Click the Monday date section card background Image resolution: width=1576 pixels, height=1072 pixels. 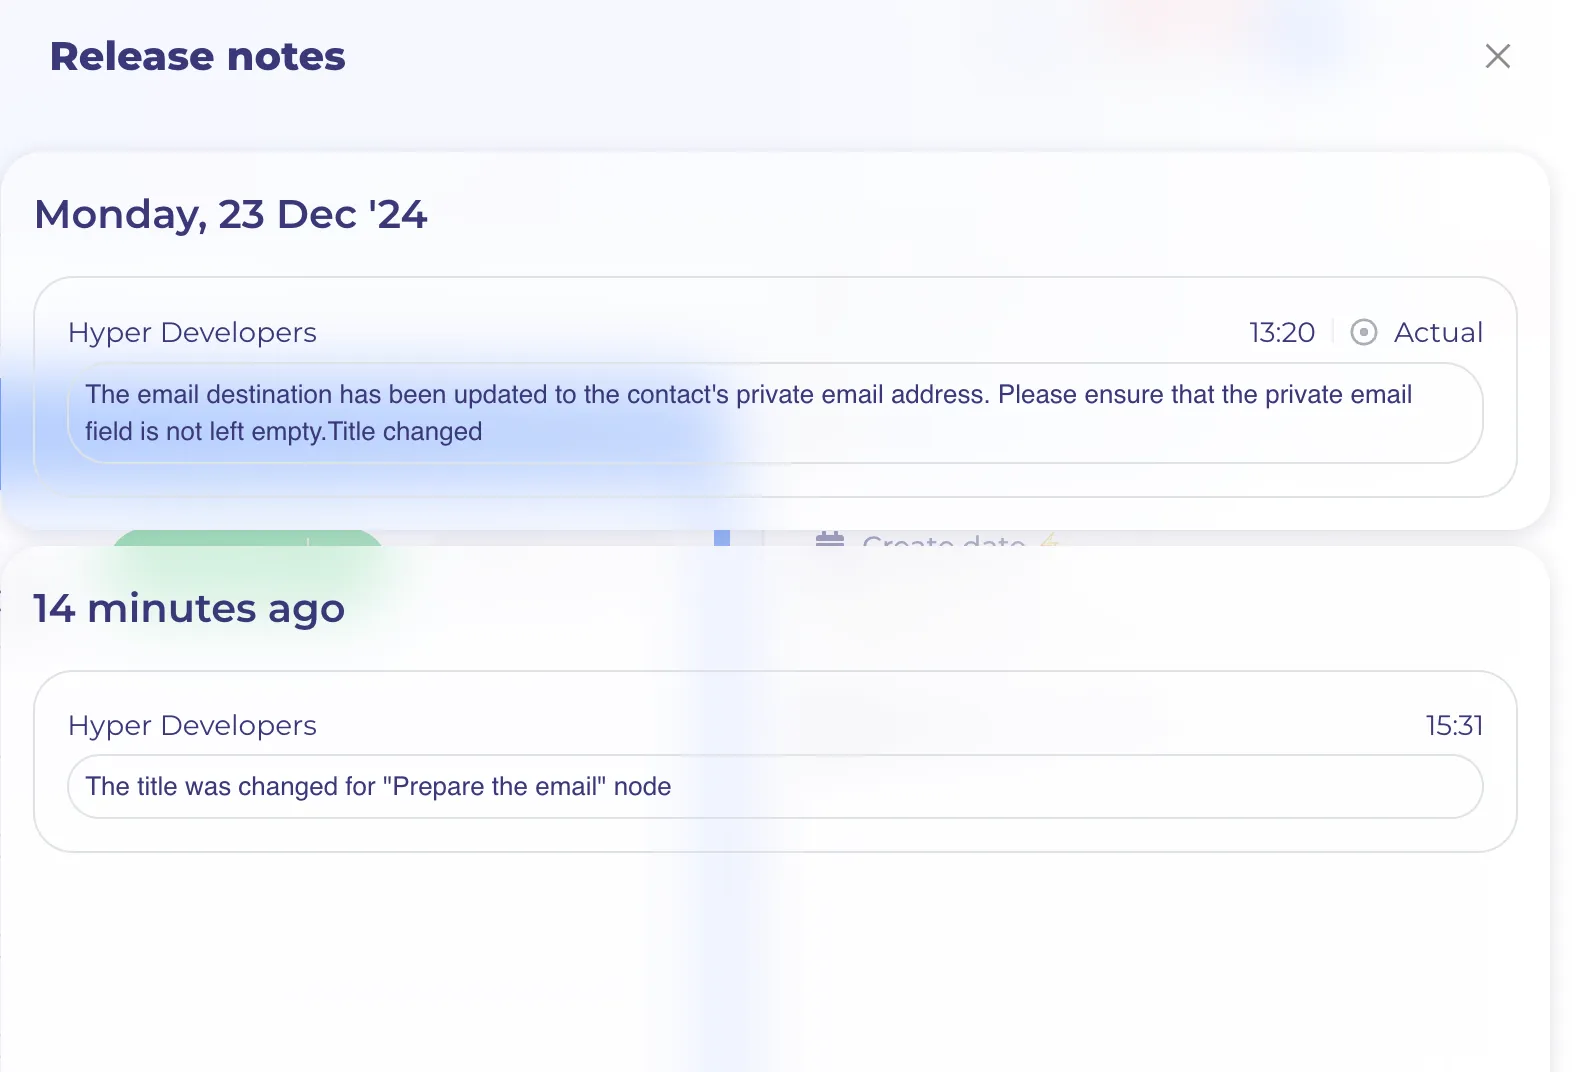pyautogui.click(x=775, y=341)
